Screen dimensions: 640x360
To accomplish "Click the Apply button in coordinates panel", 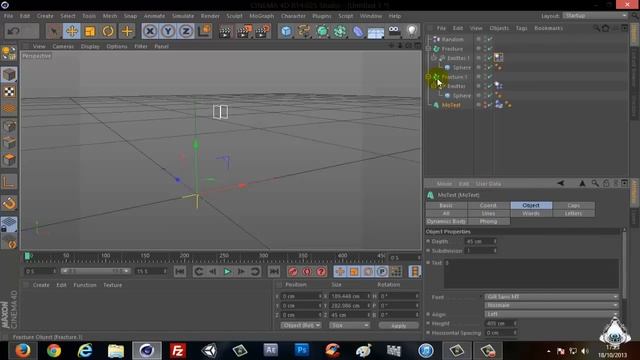I will [399, 326].
